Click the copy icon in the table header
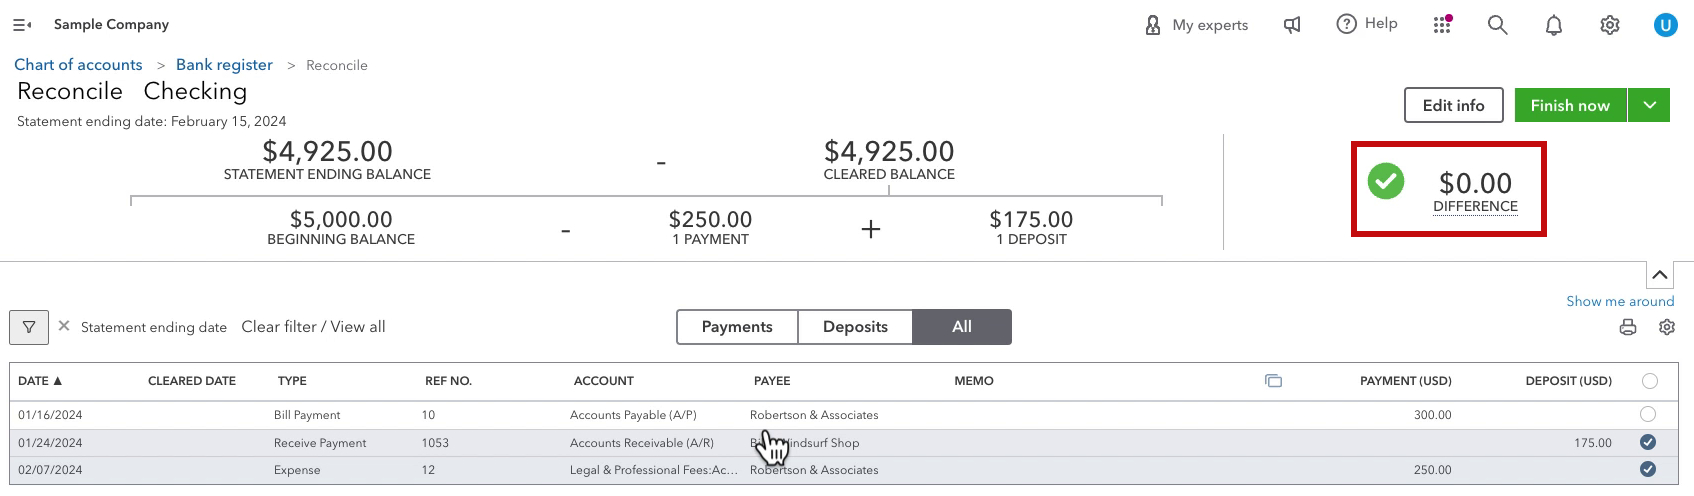Viewport: 1694px width, 496px height. (x=1273, y=381)
